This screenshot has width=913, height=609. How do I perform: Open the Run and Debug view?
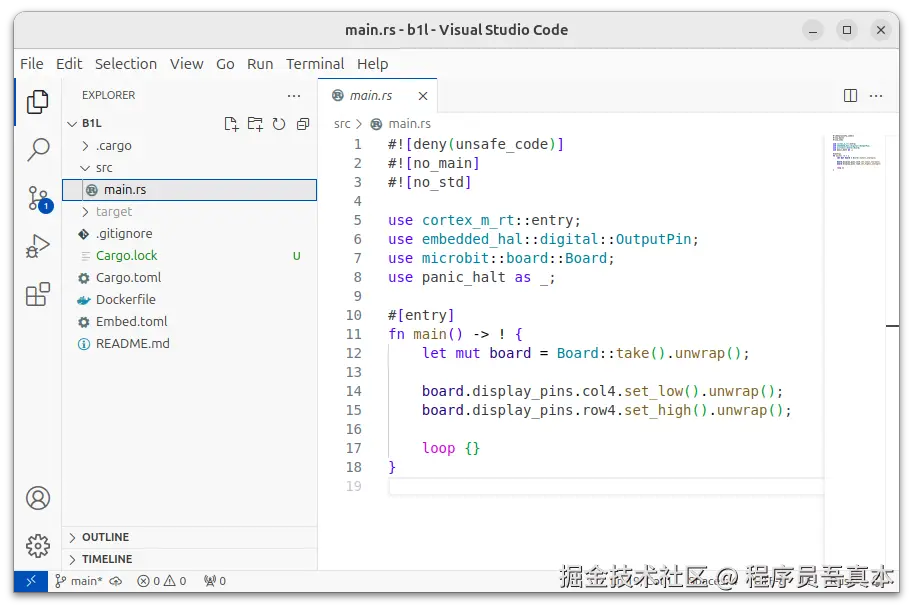[x=38, y=246]
